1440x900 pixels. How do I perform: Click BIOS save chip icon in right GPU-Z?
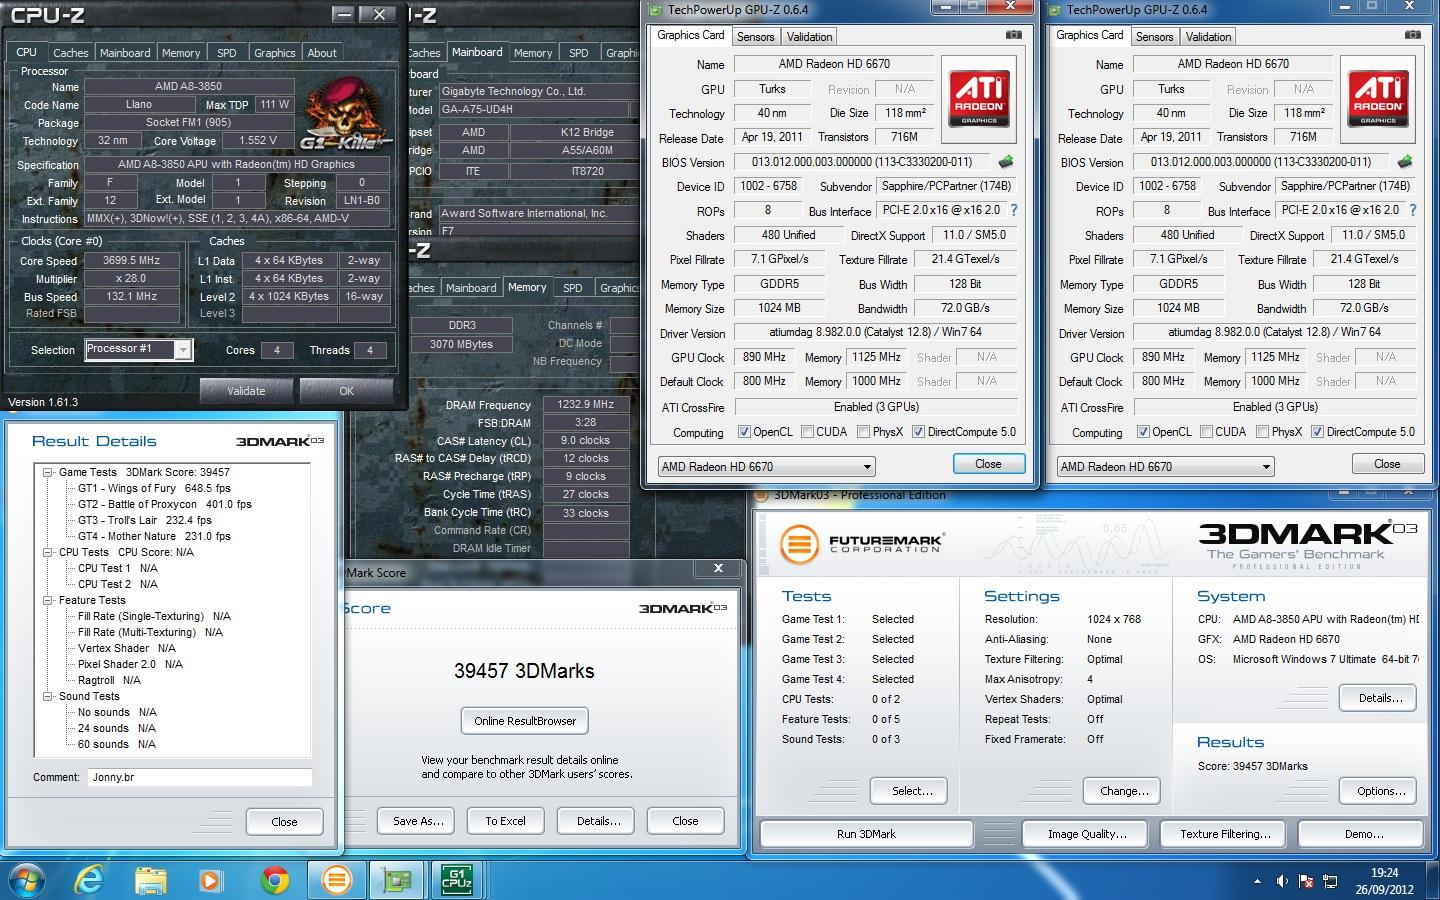[1405, 161]
